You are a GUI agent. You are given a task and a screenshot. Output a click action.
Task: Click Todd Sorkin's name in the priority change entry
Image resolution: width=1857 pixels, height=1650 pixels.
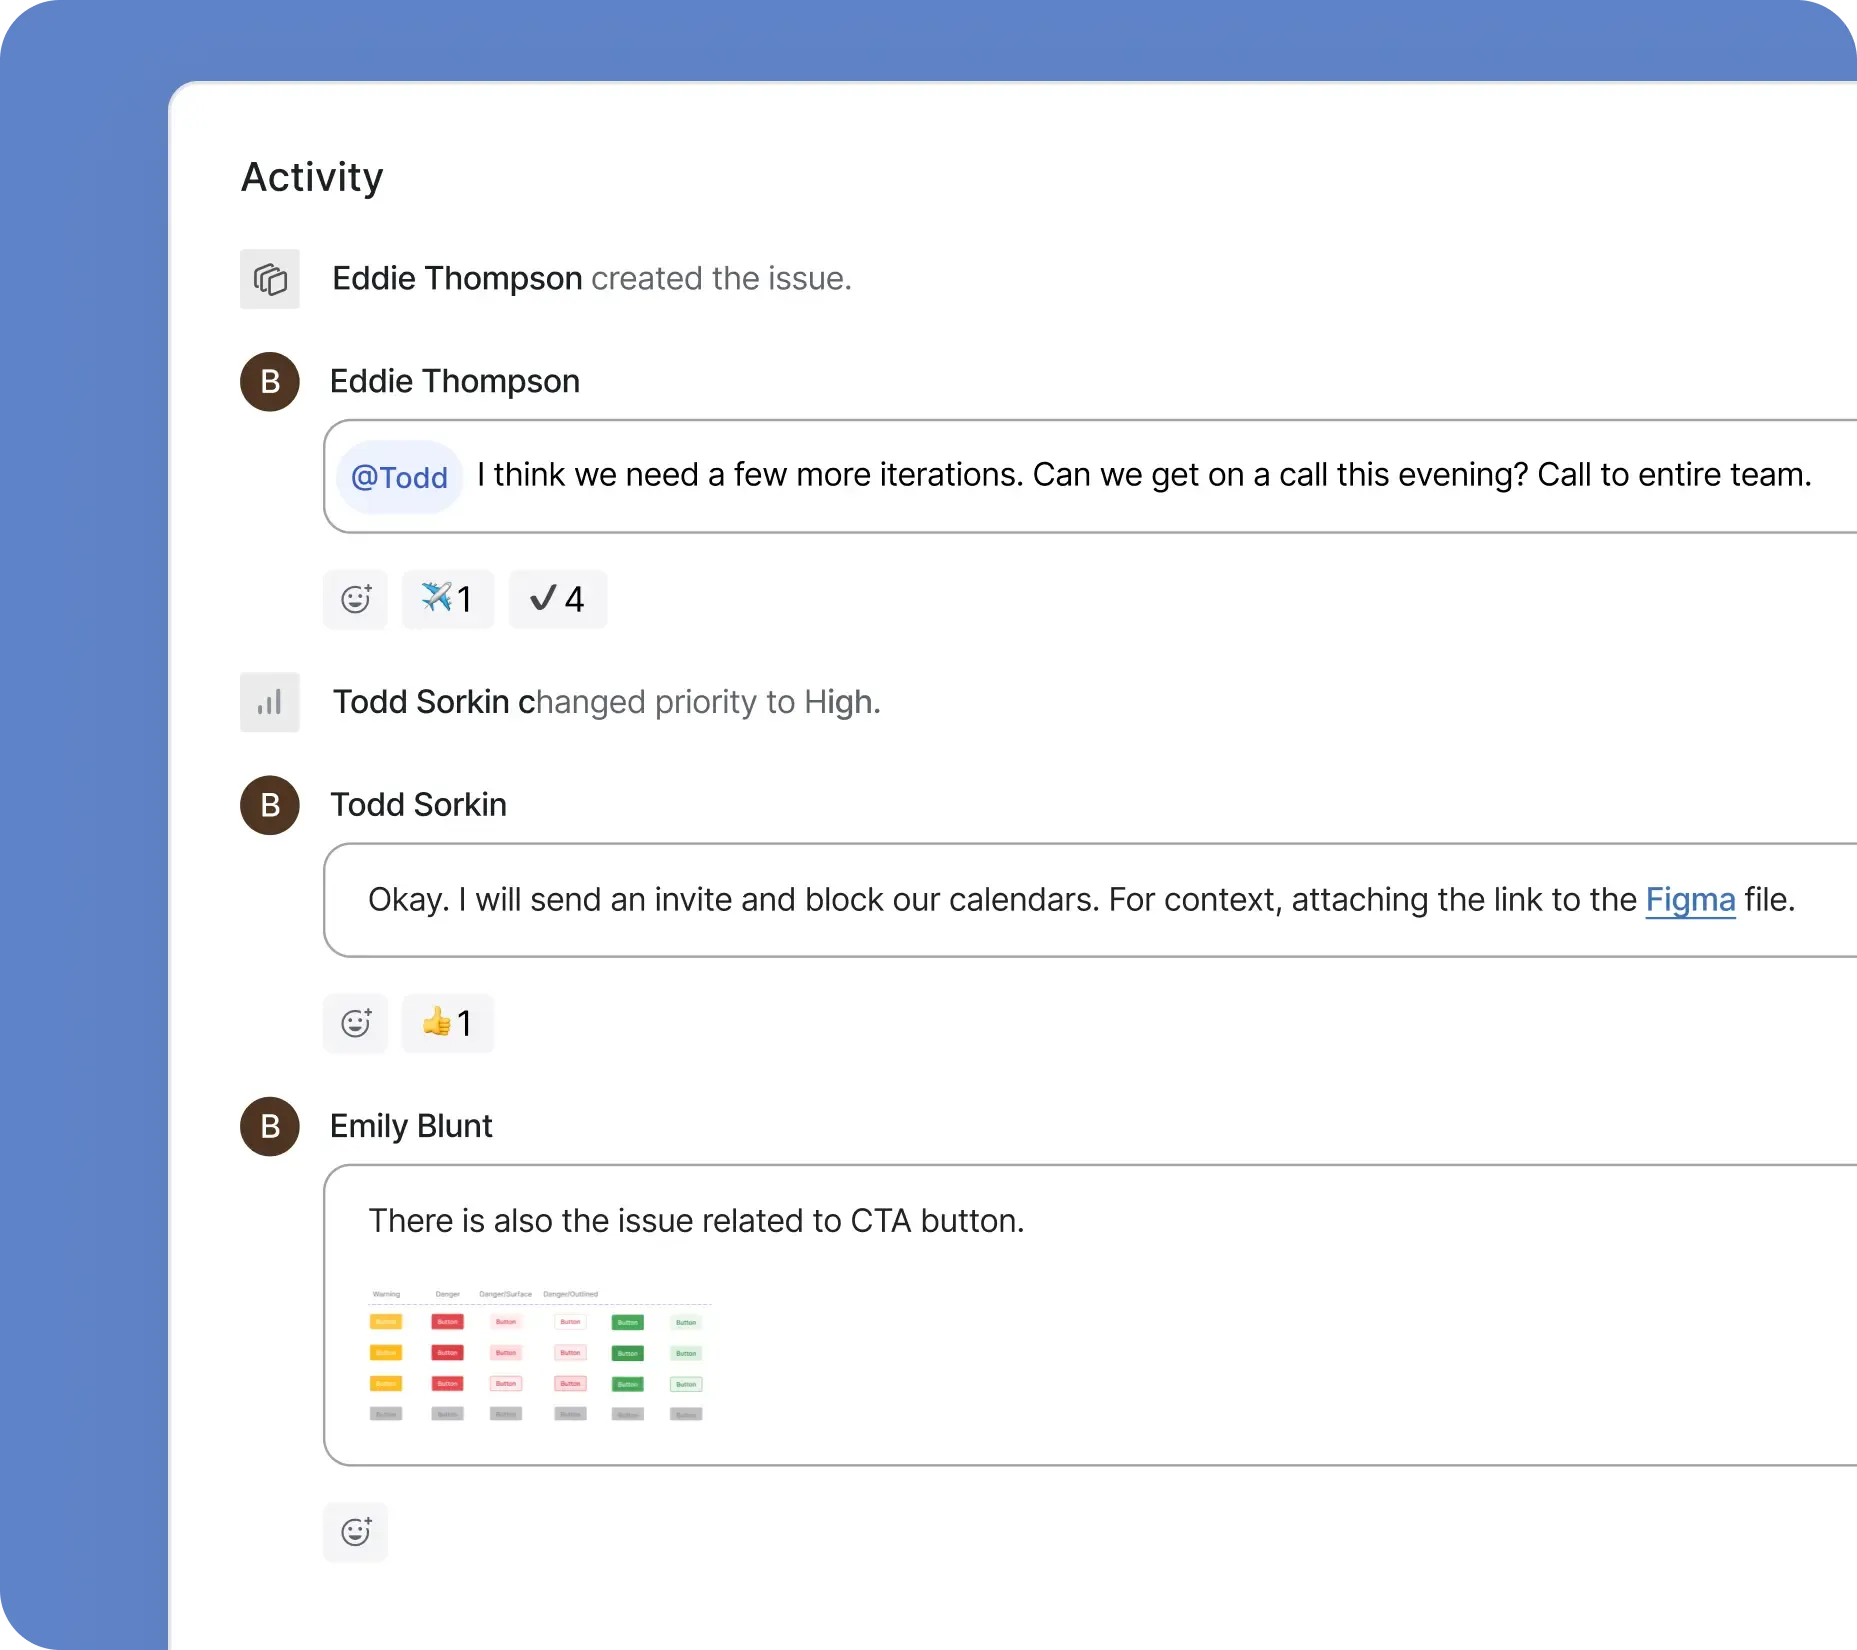pos(421,702)
